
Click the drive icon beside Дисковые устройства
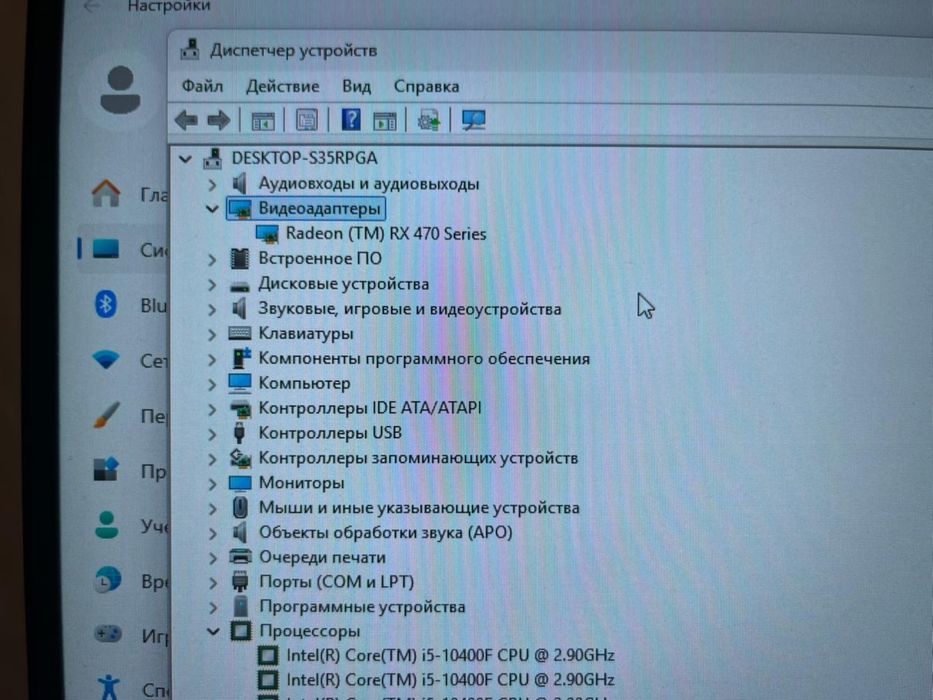click(x=239, y=287)
